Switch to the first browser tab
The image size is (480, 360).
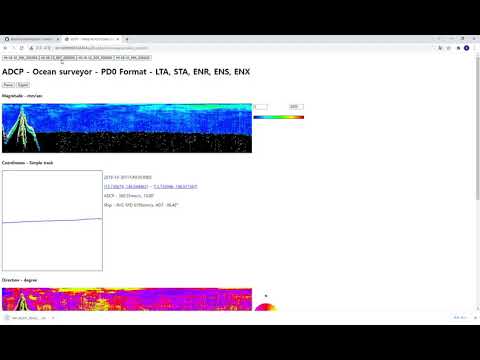[x=31, y=39]
